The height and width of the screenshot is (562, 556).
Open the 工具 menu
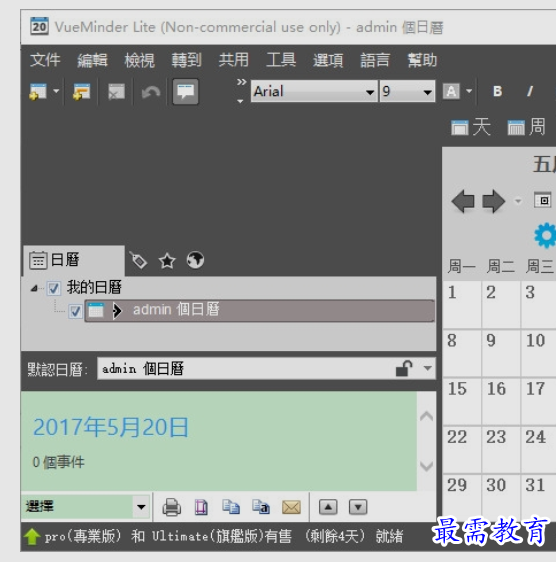click(281, 60)
